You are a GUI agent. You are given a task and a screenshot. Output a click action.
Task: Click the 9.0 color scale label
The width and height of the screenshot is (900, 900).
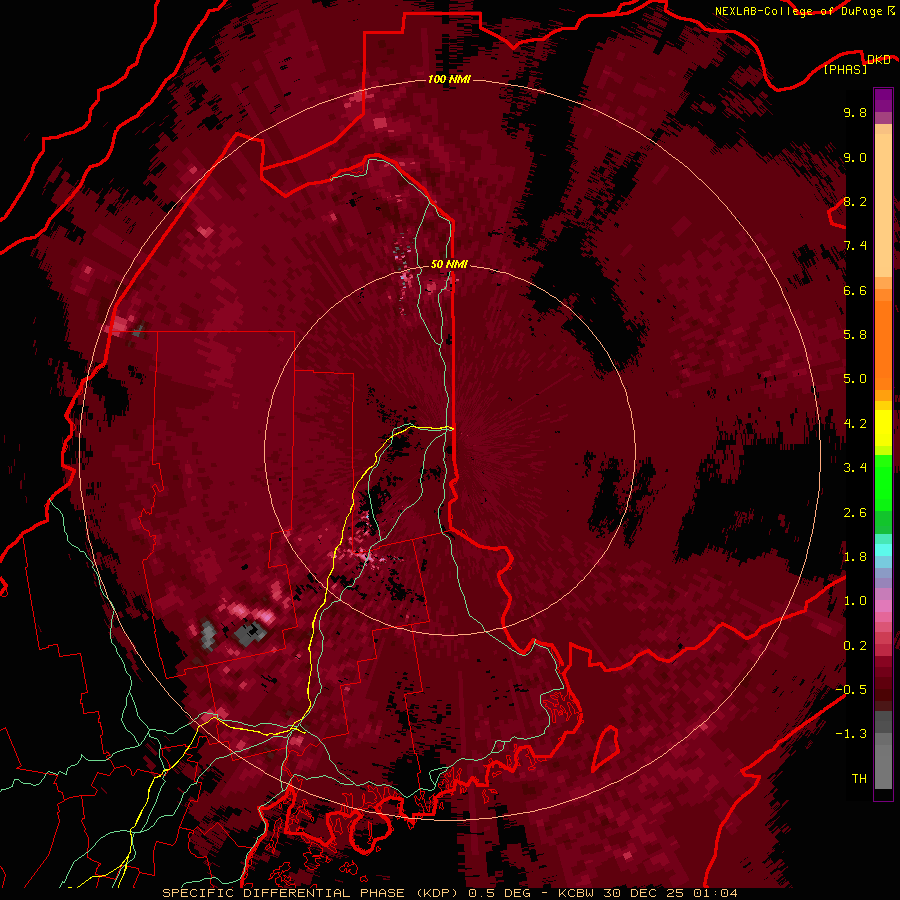(855, 157)
